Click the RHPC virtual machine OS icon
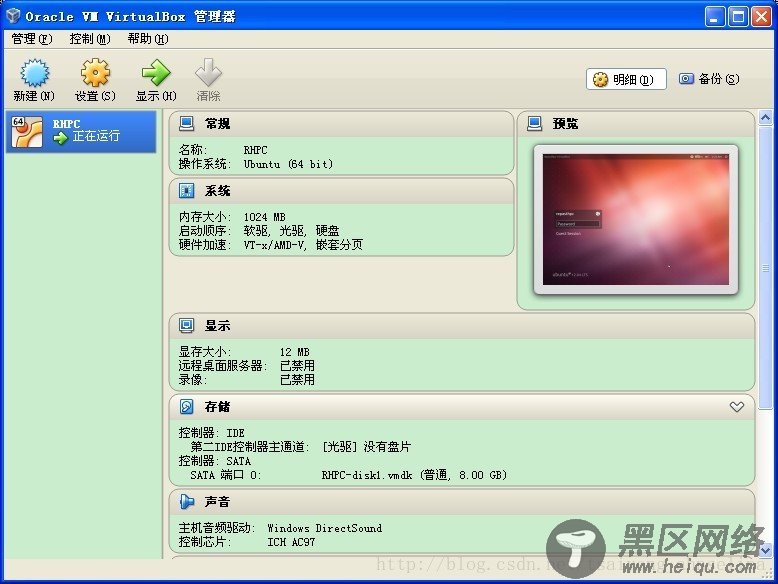778x584 pixels. pos(27,131)
